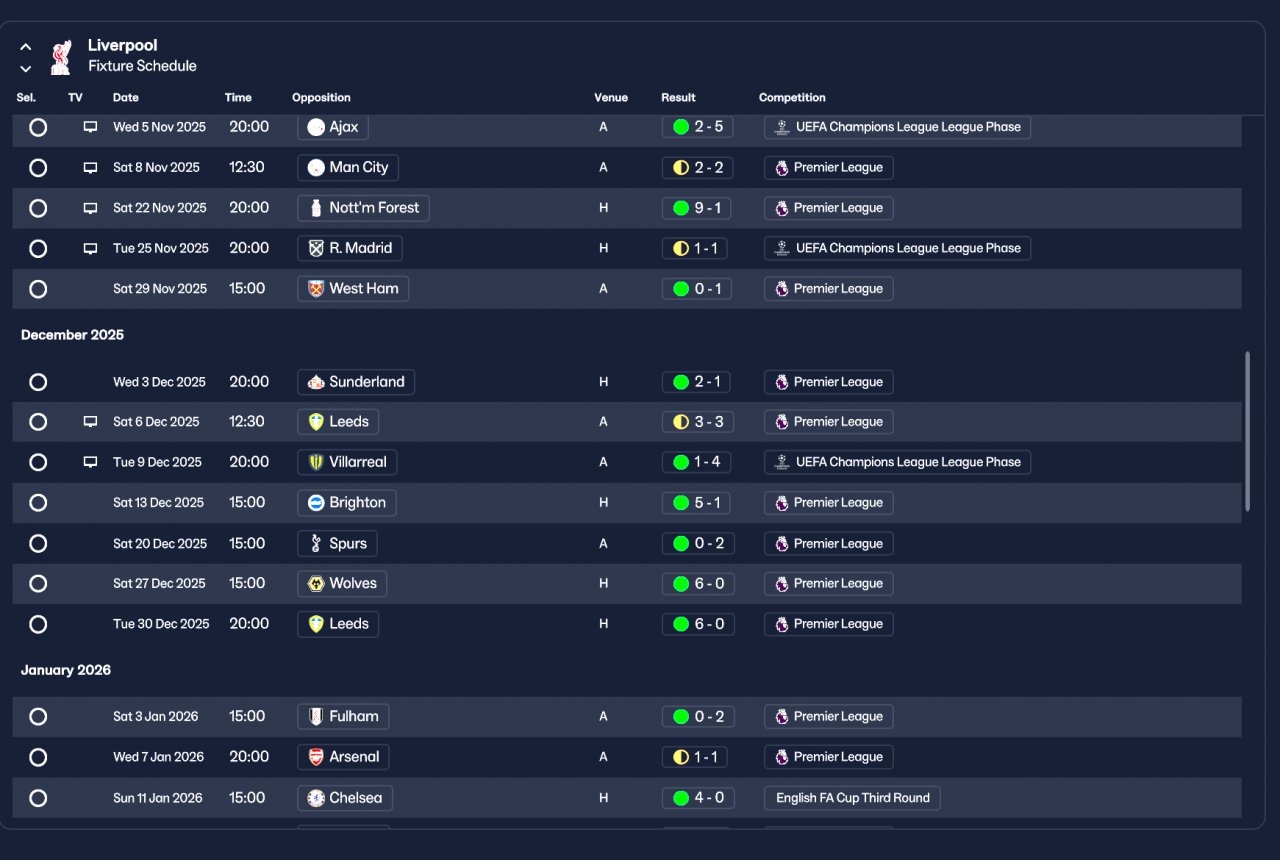Sort by the Competition column header

(x=792, y=98)
